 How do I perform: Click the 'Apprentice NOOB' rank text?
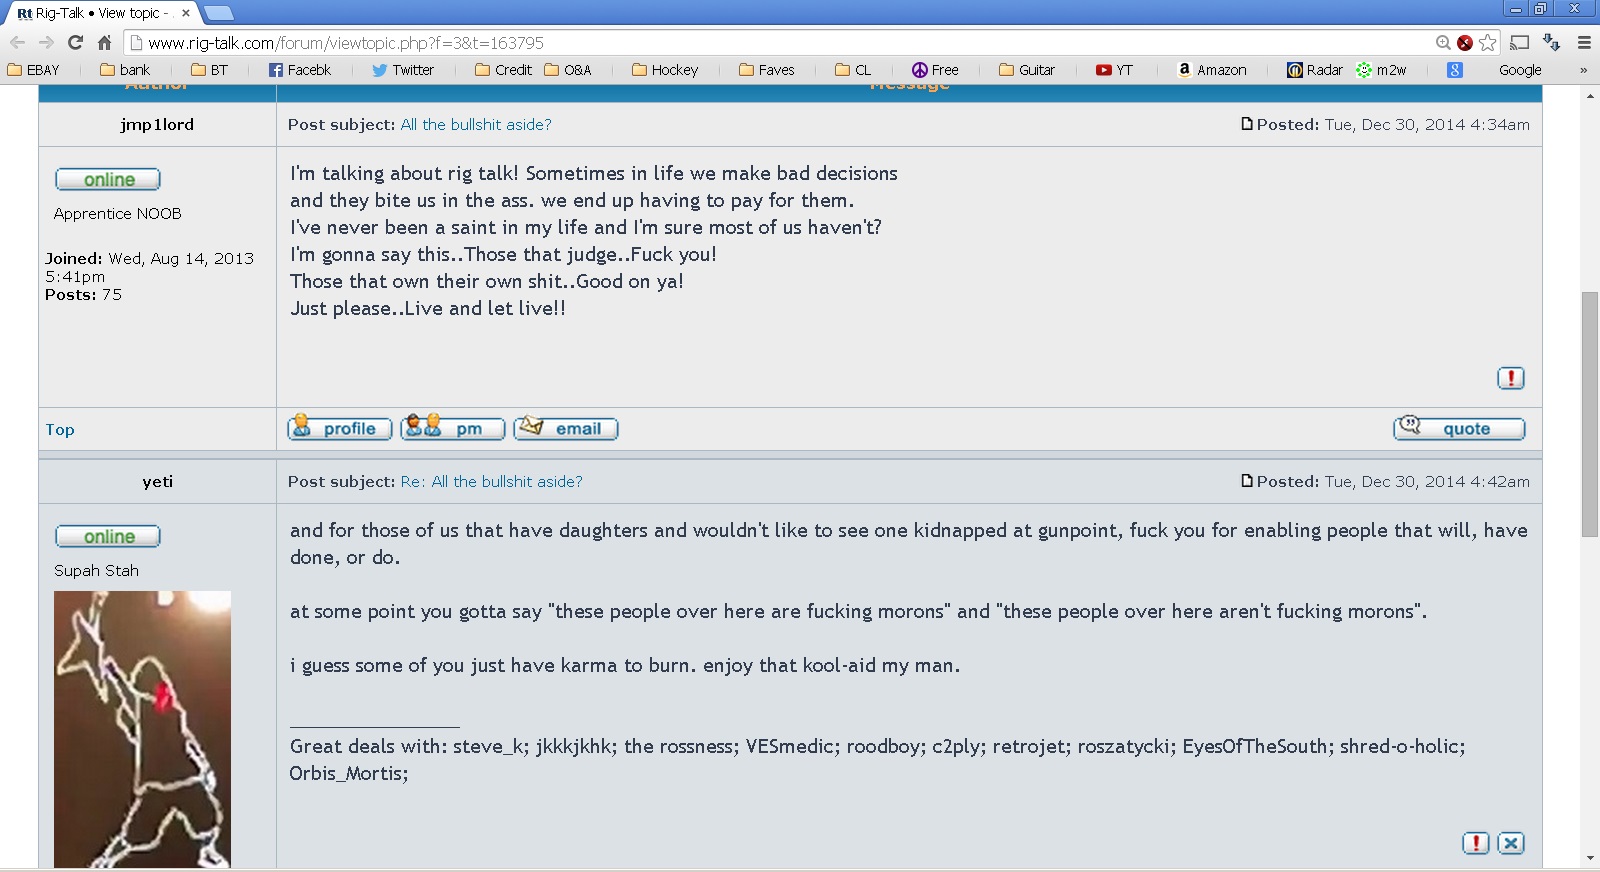[x=118, y=214]
